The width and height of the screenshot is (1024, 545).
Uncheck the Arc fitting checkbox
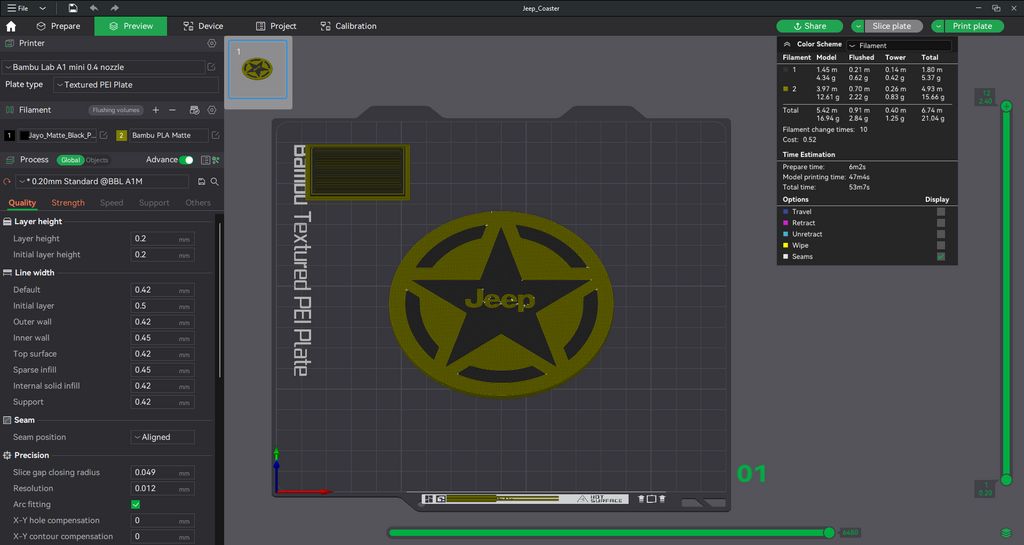[x=136, y=505]
